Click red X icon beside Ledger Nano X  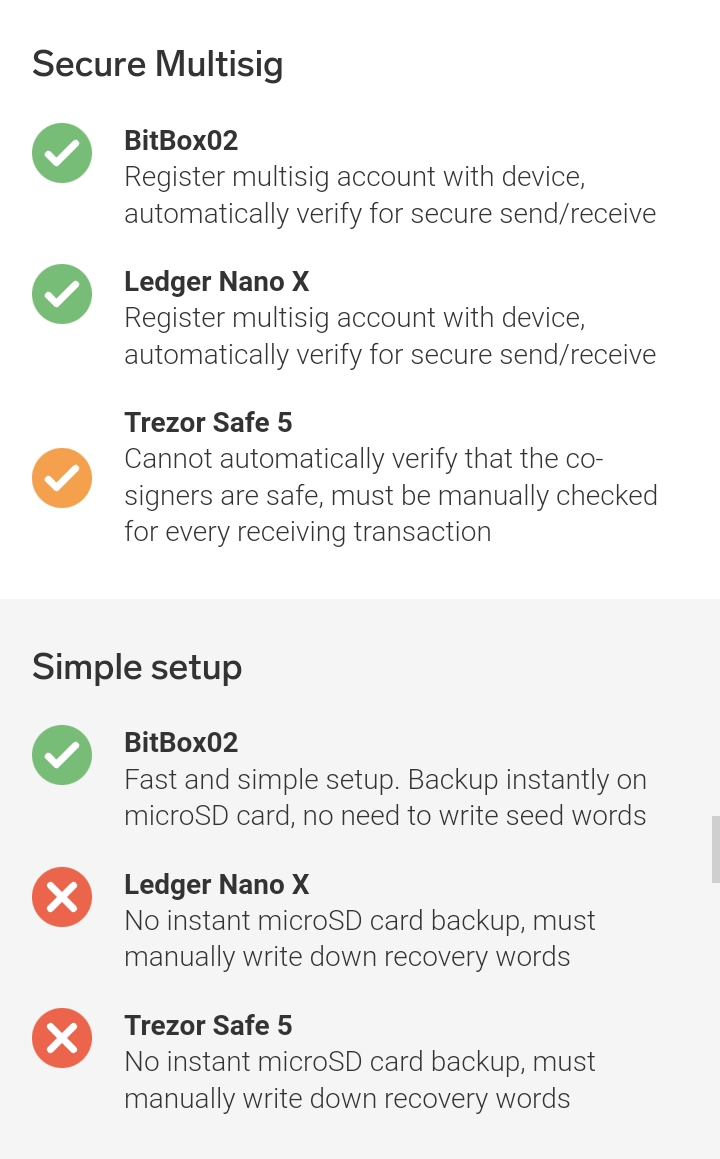[62, 897]
